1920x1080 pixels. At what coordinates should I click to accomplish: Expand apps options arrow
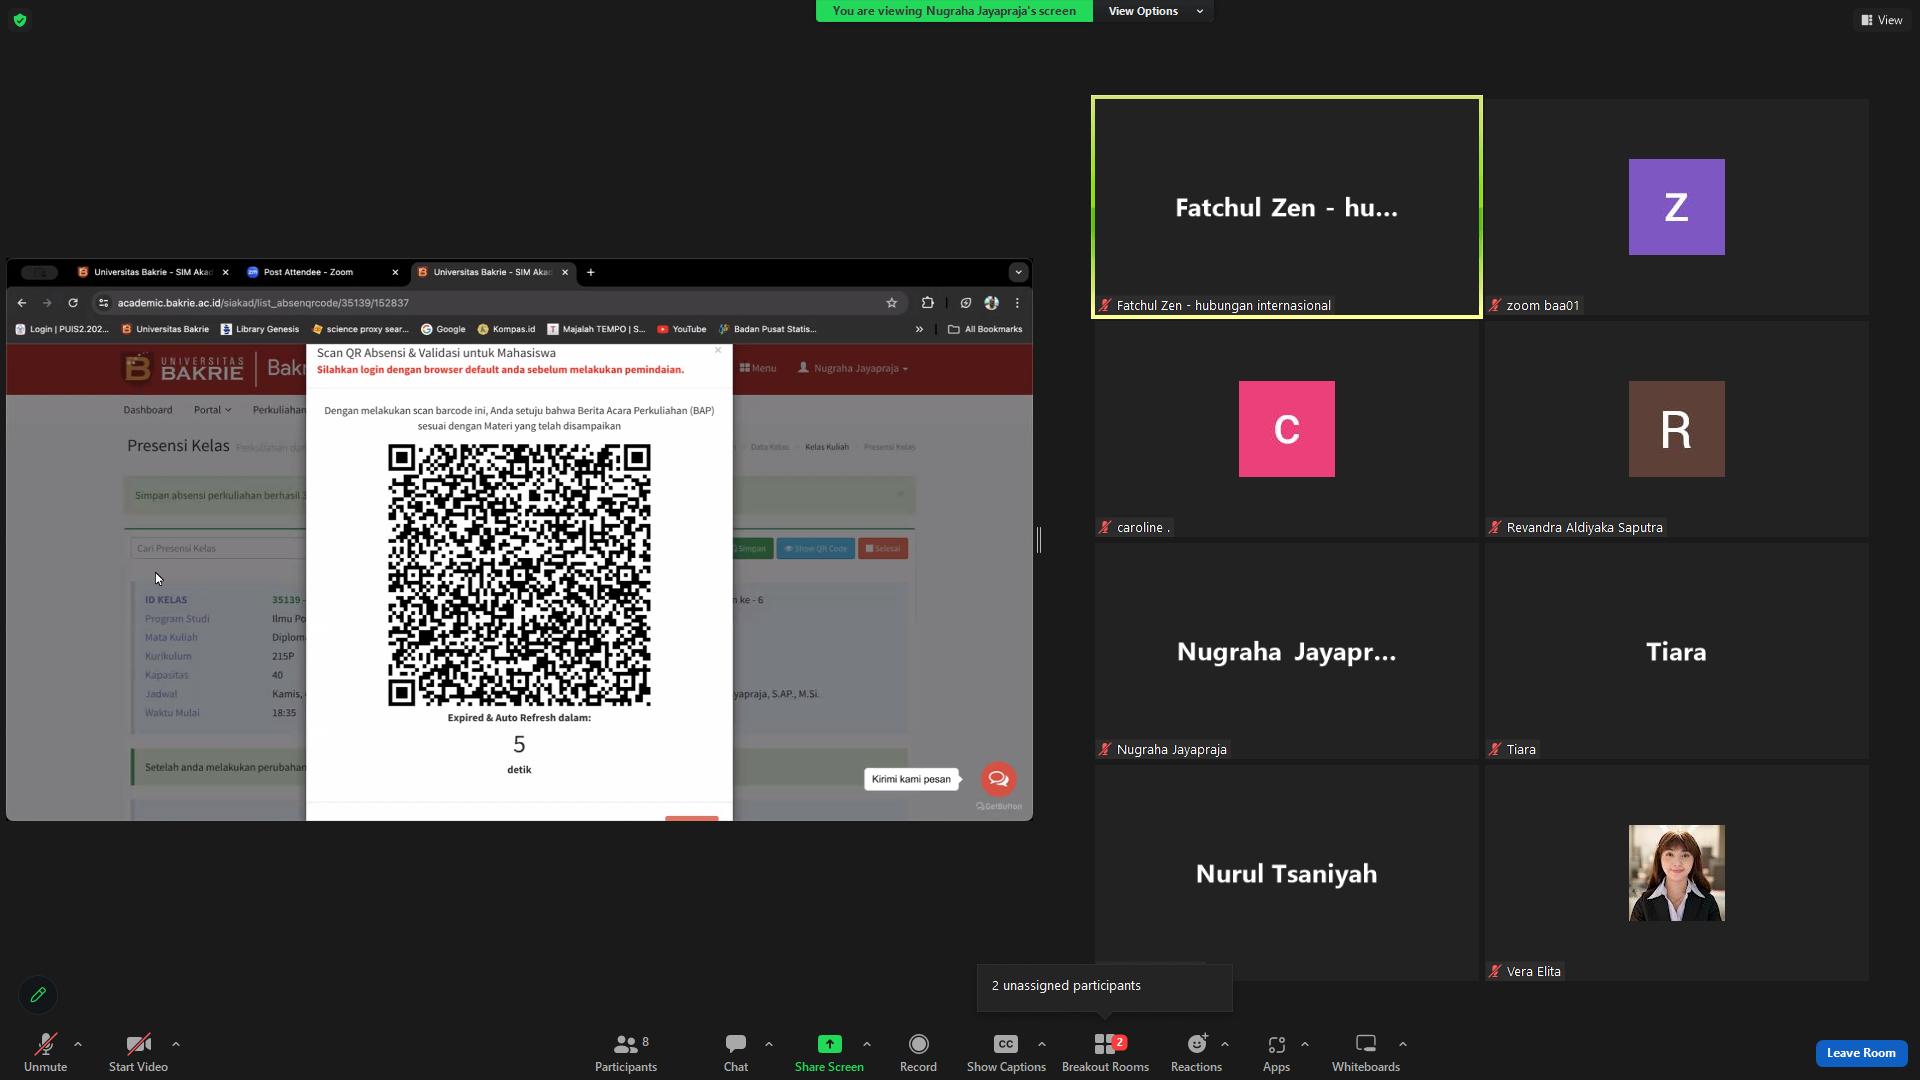[1305, 1044]
